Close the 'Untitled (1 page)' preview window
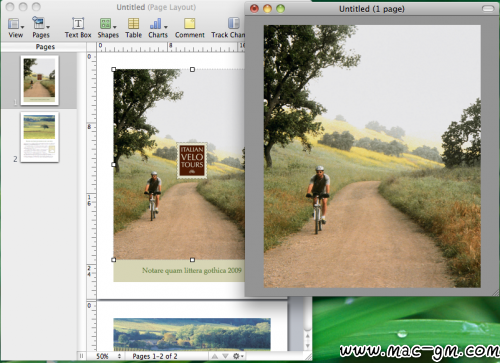Screen dimensions: 500x363 coord(254,8)
